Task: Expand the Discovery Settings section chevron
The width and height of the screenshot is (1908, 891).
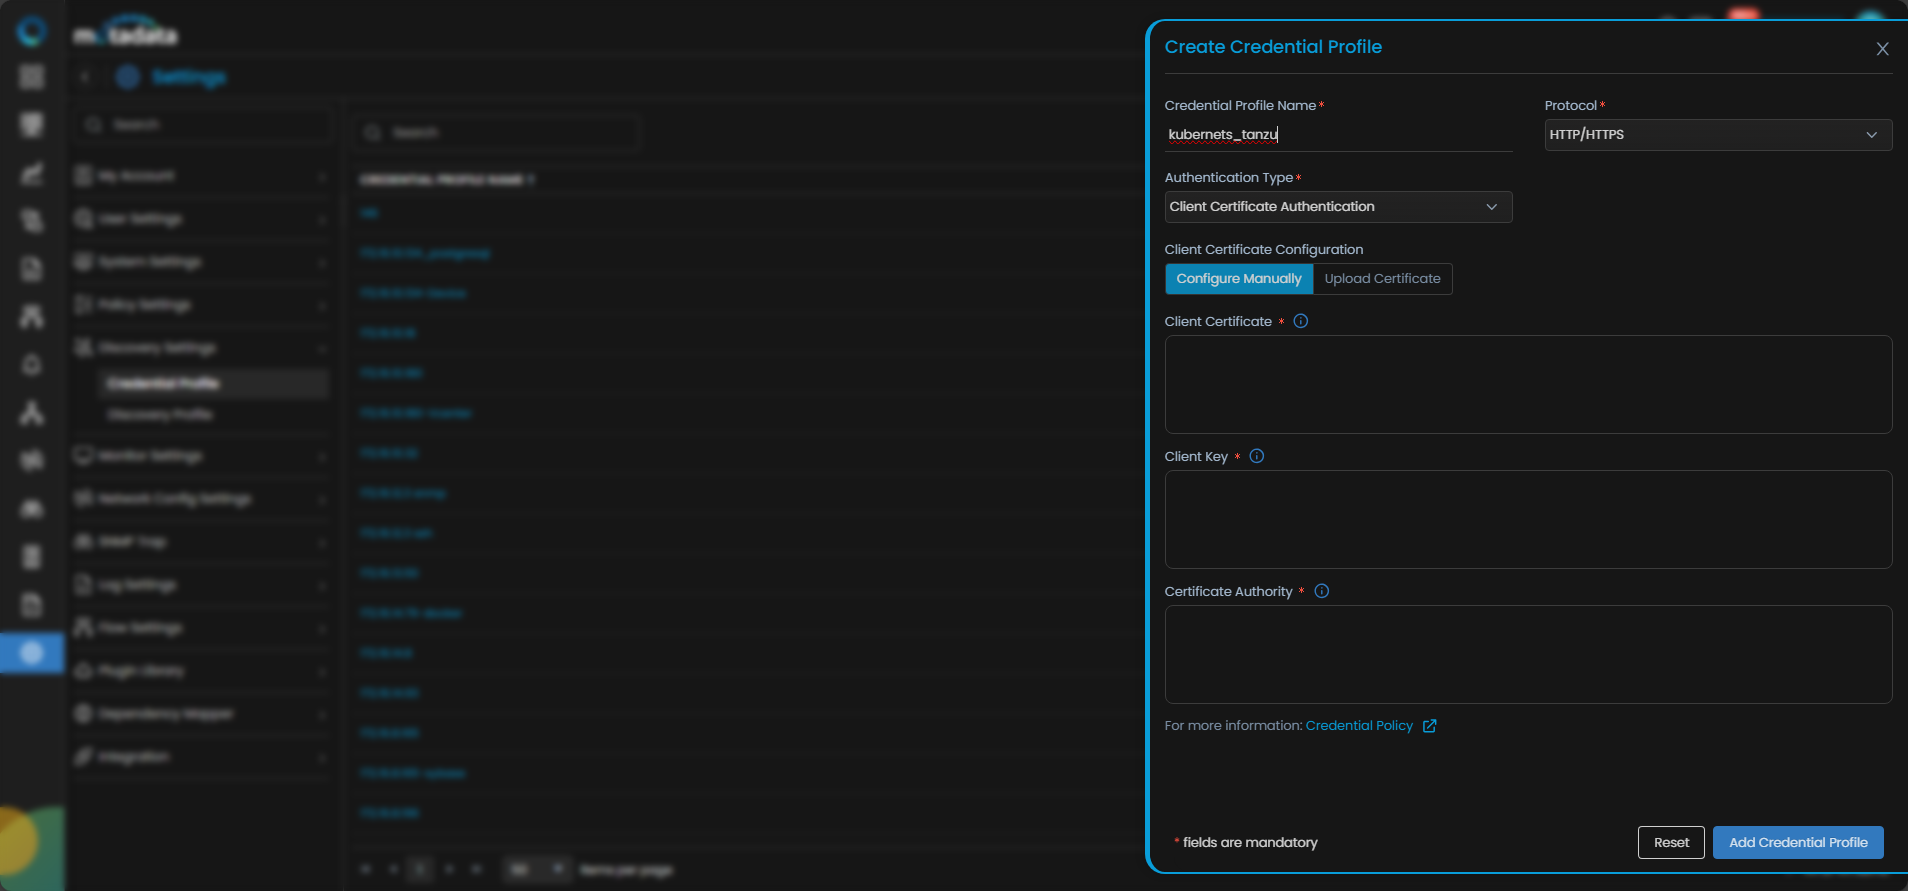Action: pyautogui.click(x=322, y=348)
